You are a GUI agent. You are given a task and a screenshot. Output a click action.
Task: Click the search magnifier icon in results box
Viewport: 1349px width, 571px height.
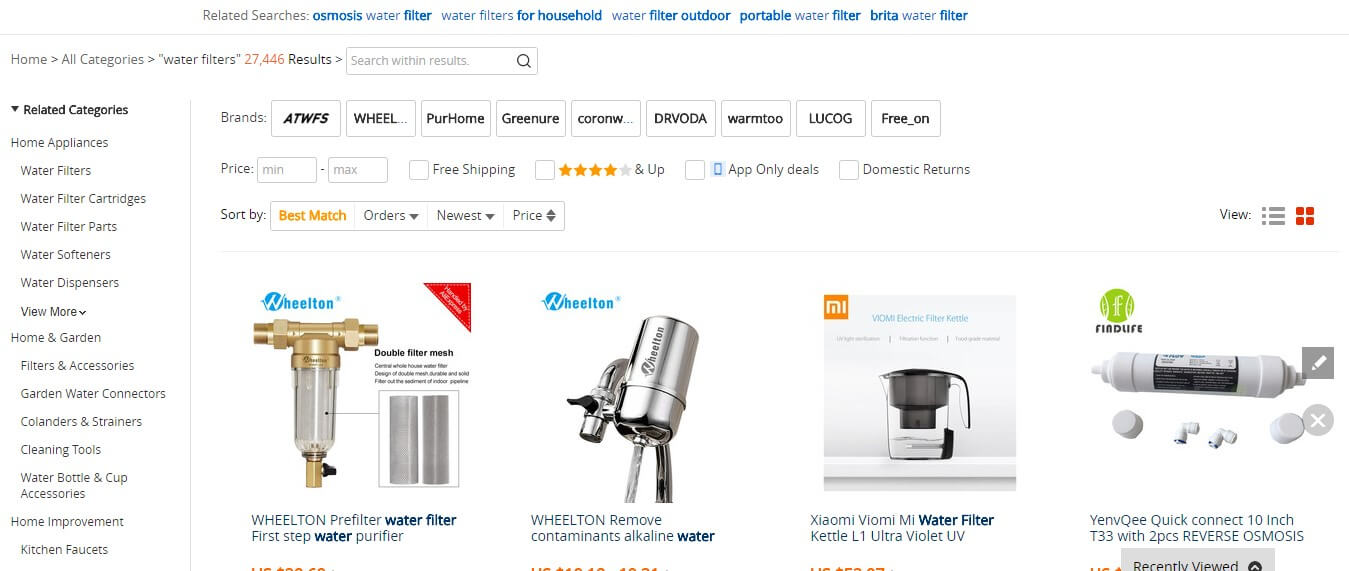[x=523, y=61]
